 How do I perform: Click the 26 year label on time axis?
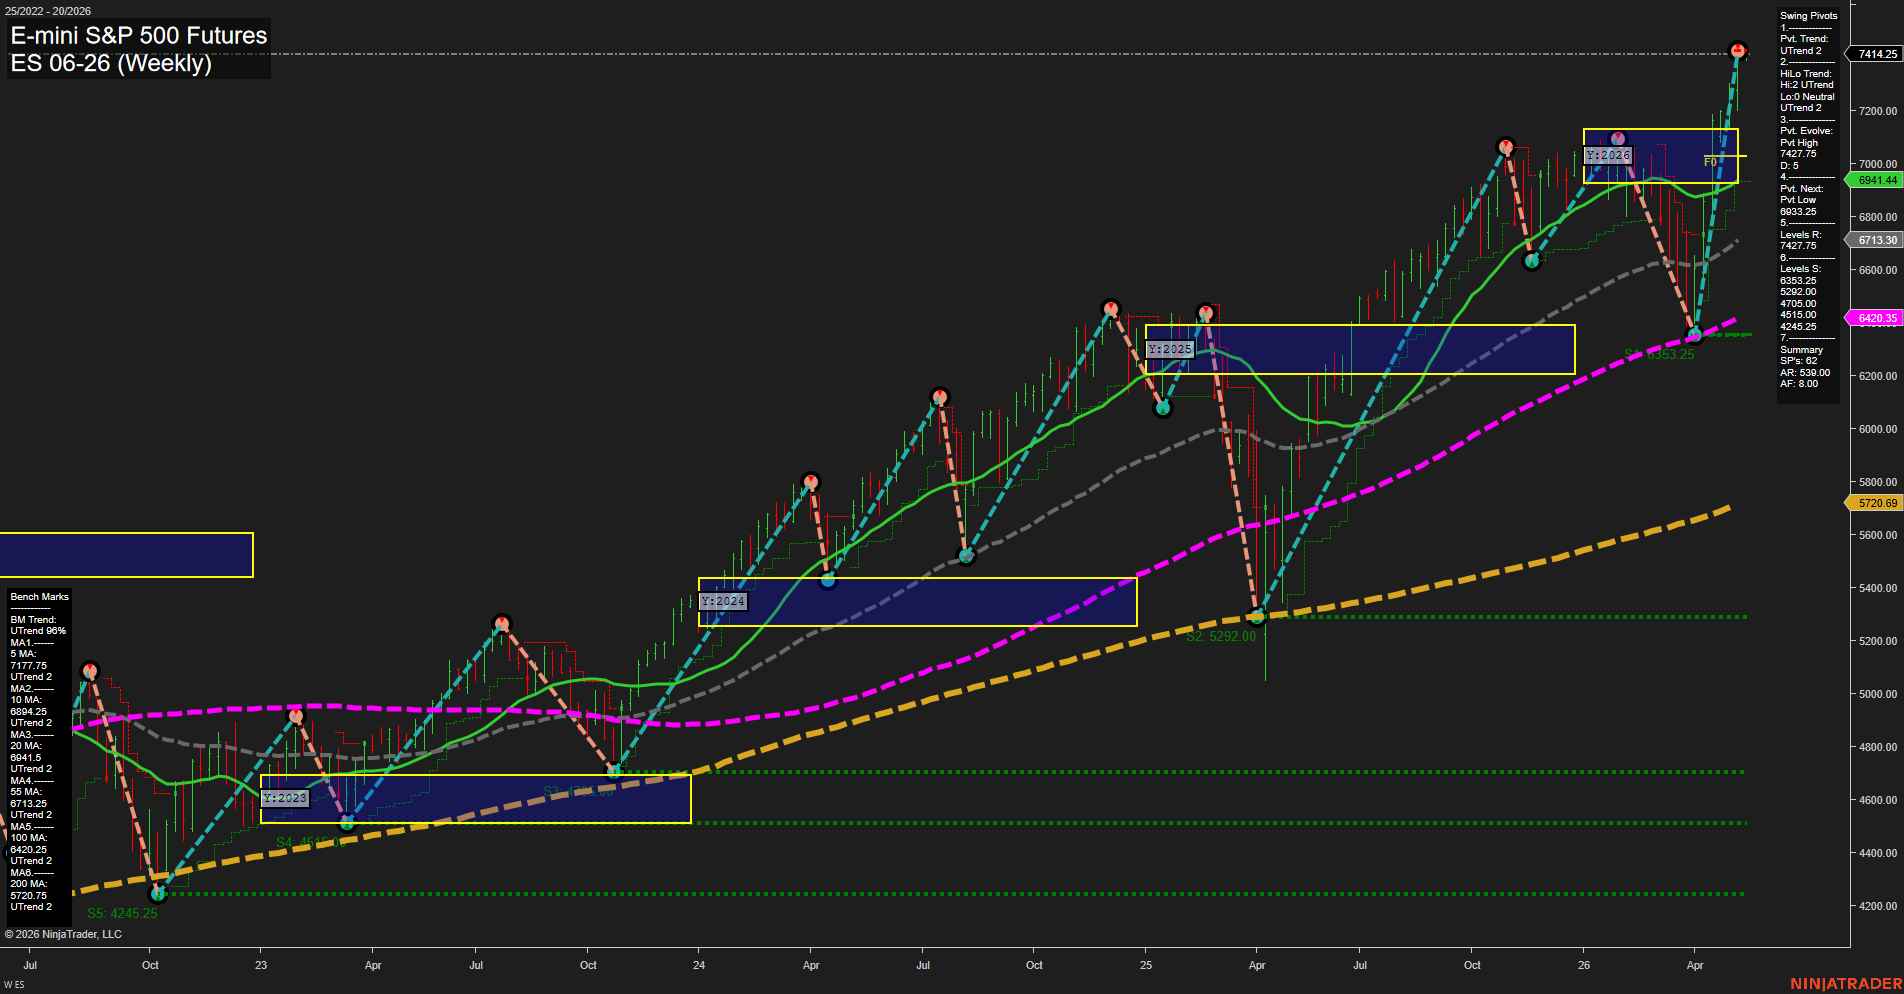[x=1584, y=965]
